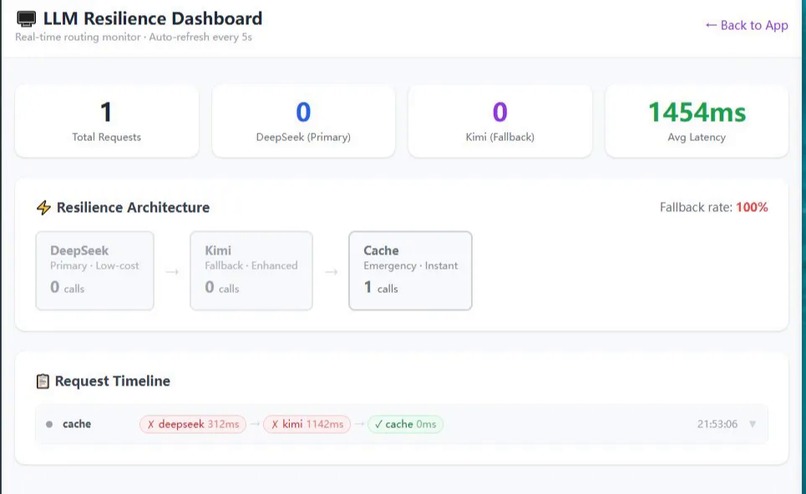Click the clipboard icon beside Request Timeline

43,381
